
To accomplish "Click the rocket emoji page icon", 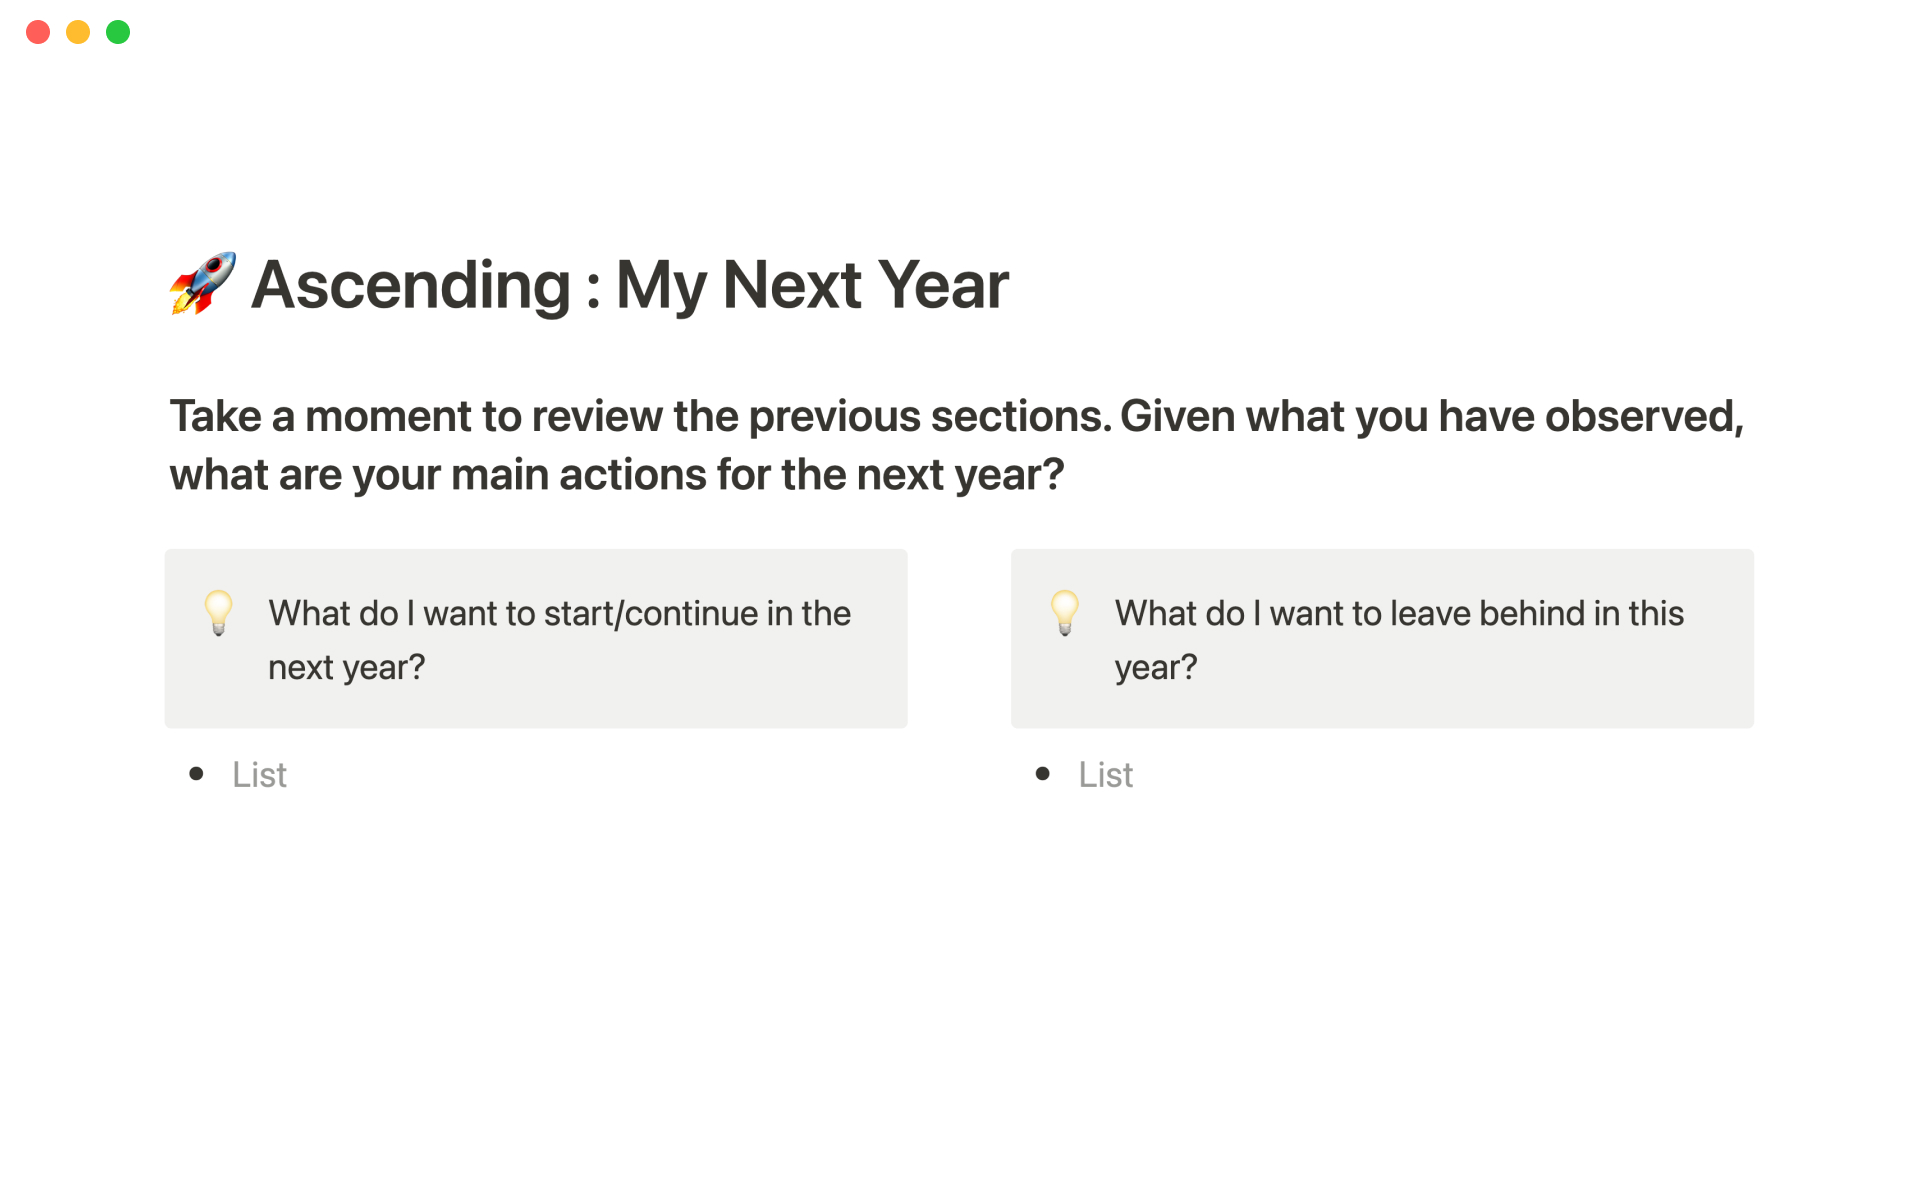I will (x=203, y=284).
